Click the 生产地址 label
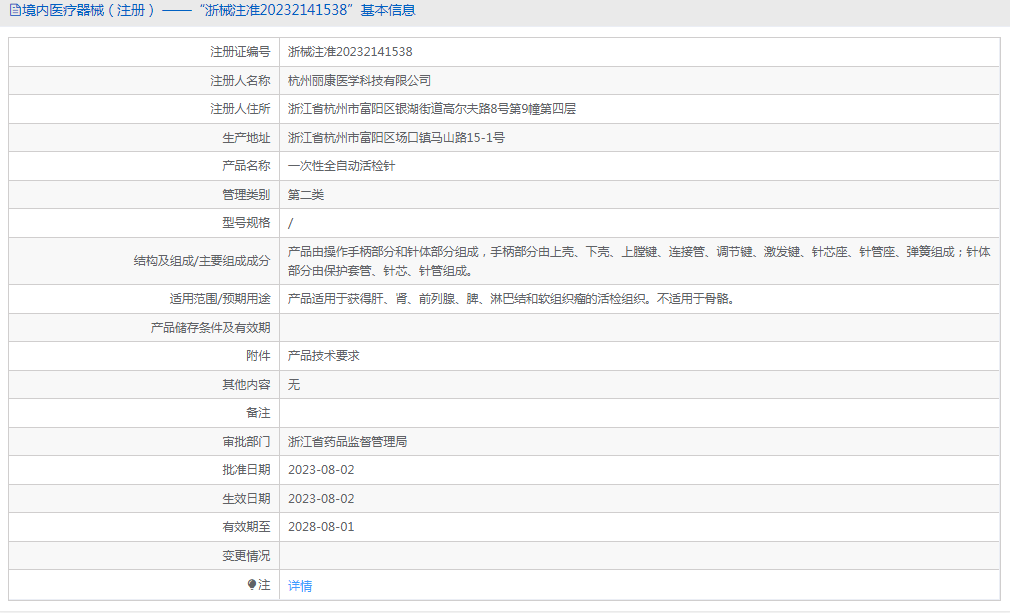Image resolution: width=1010 pixels, height=613 pixels. click(246, 138)
